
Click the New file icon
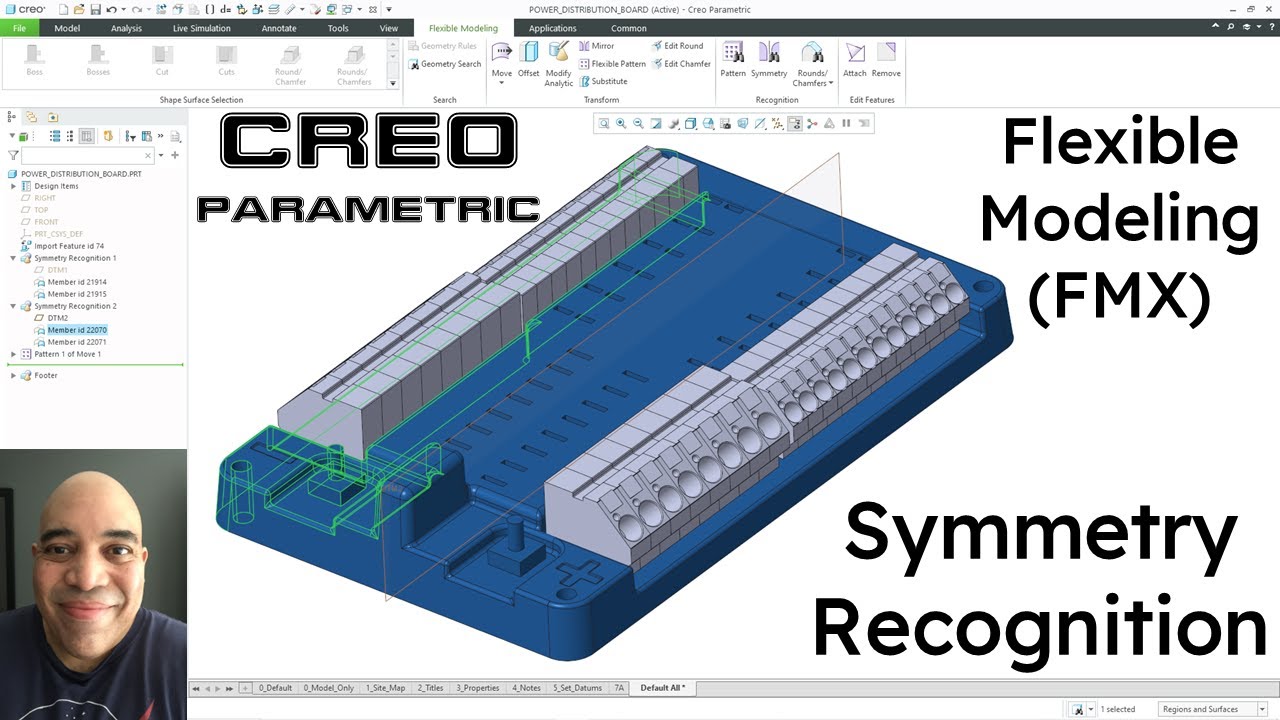pyautogui.click(x=64, y=9)
